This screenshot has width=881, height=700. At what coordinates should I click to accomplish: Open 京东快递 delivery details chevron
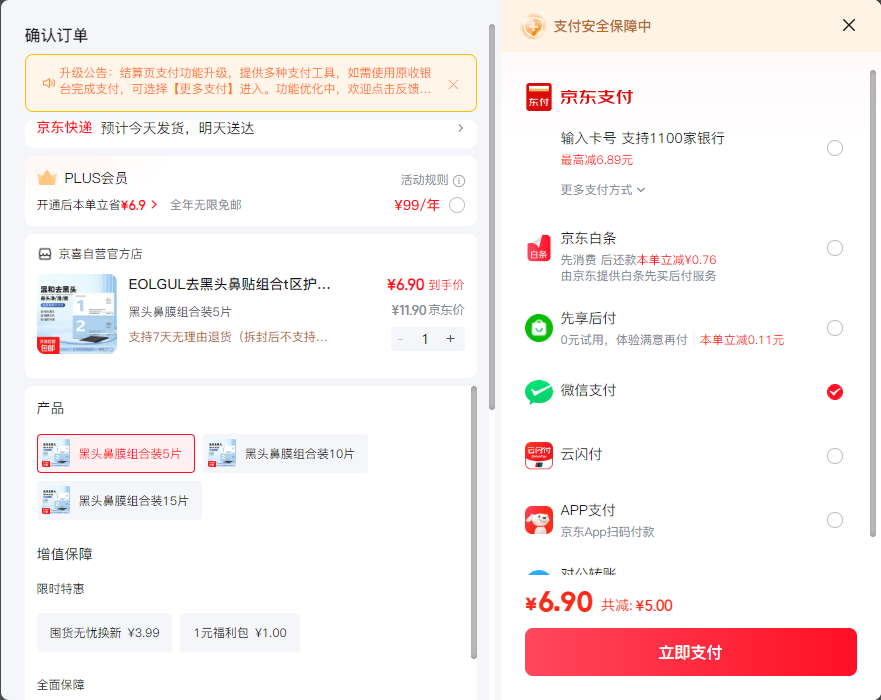(460, 128)
